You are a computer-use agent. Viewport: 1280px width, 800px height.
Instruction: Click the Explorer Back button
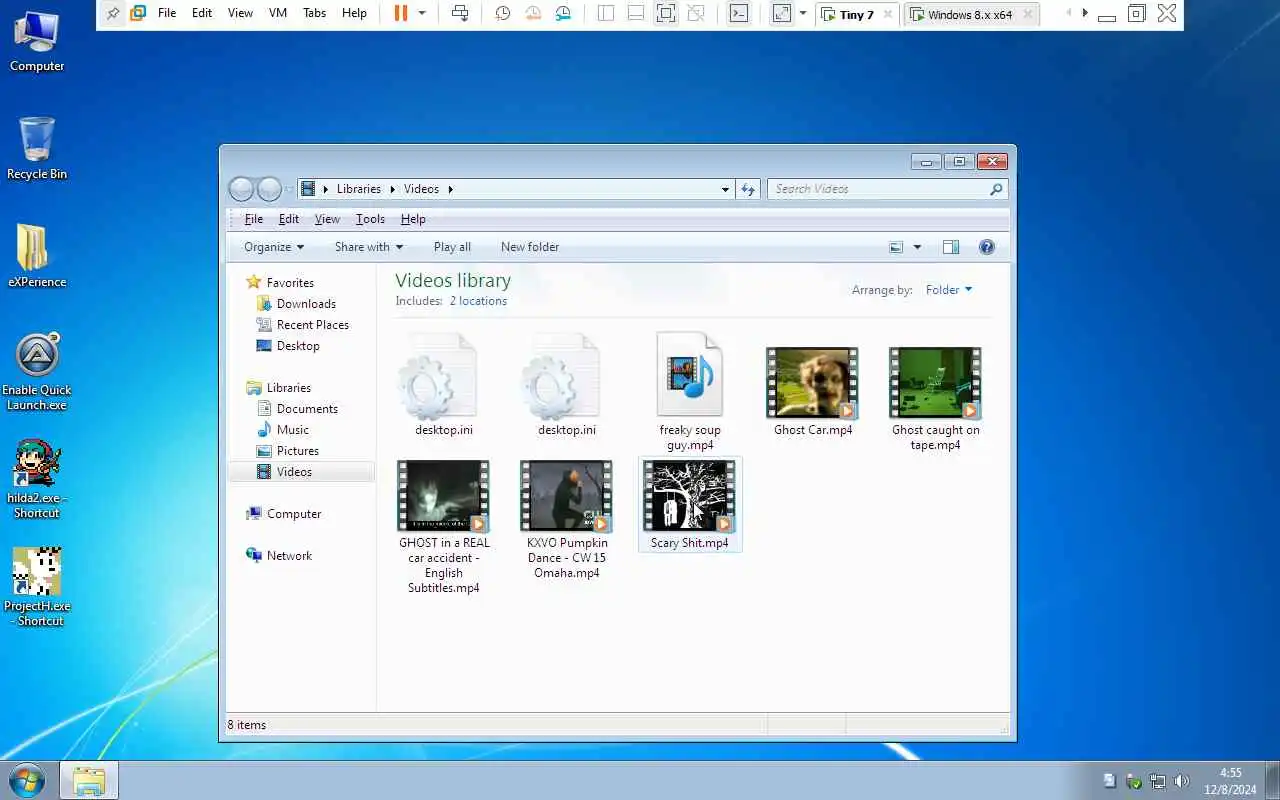point(241,189)
